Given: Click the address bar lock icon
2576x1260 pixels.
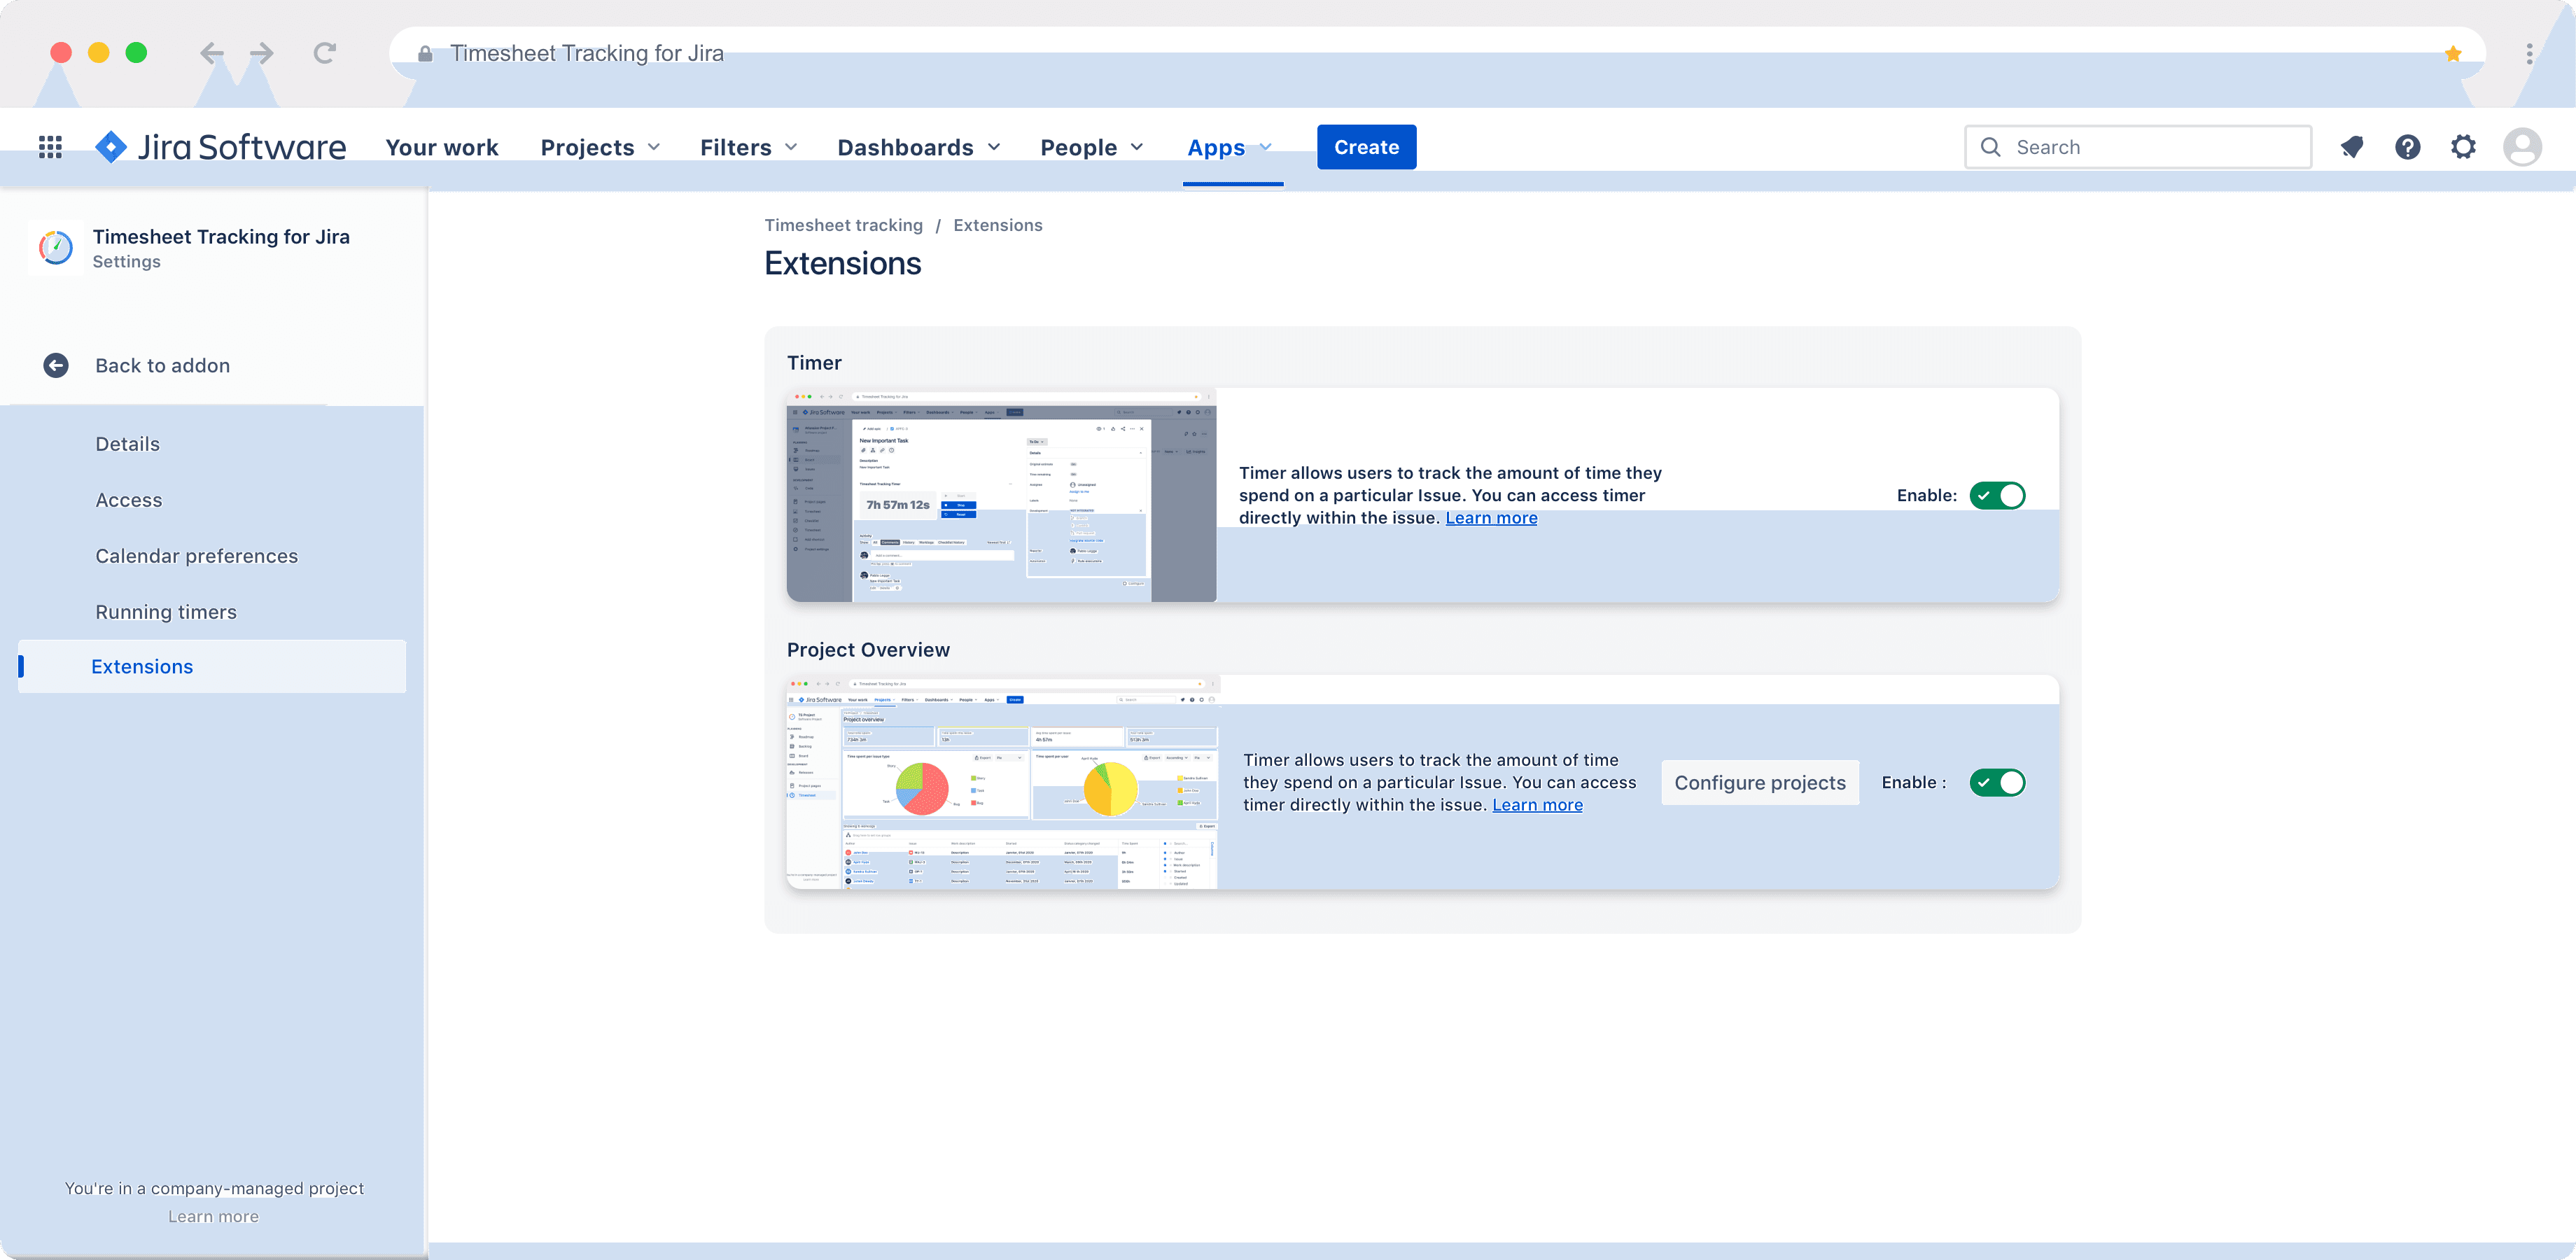Looking at the screenshot, I should coord(425,54).
